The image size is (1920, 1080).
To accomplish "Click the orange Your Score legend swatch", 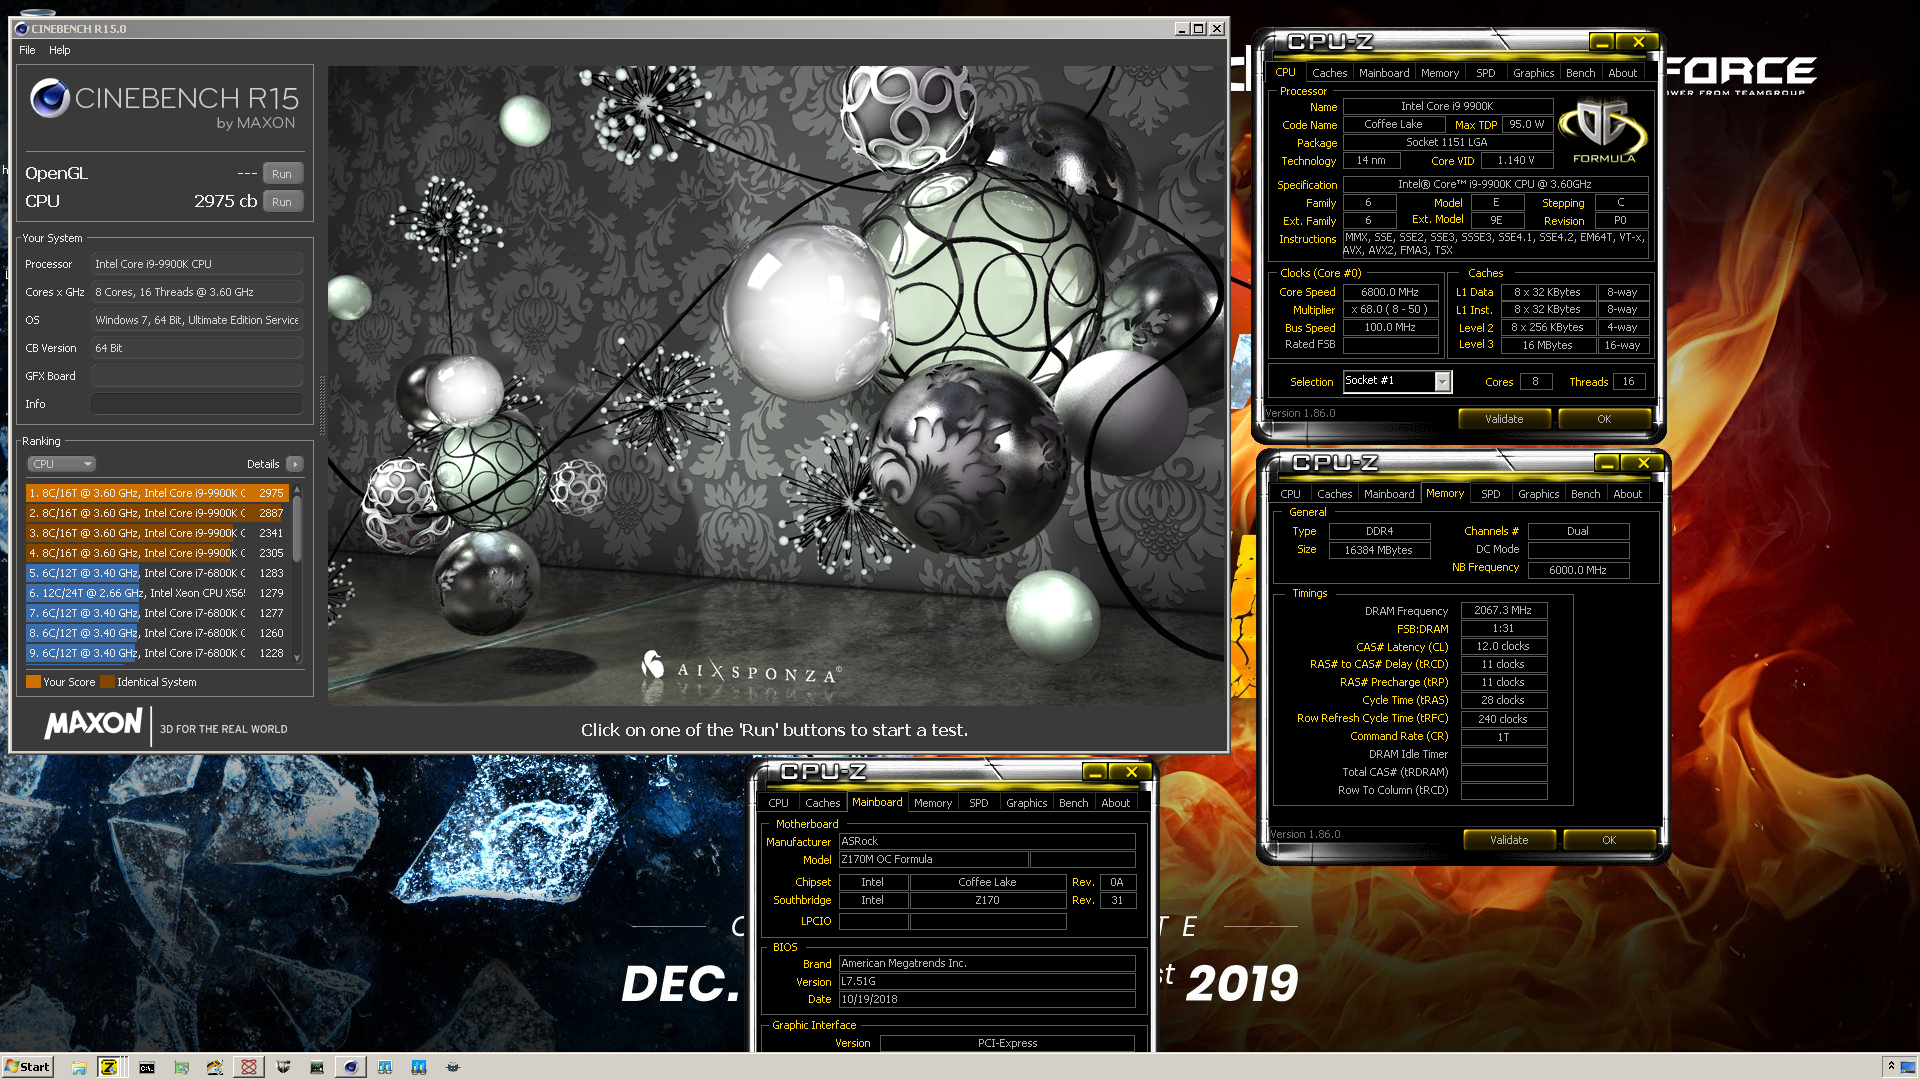I will (33, 682).
